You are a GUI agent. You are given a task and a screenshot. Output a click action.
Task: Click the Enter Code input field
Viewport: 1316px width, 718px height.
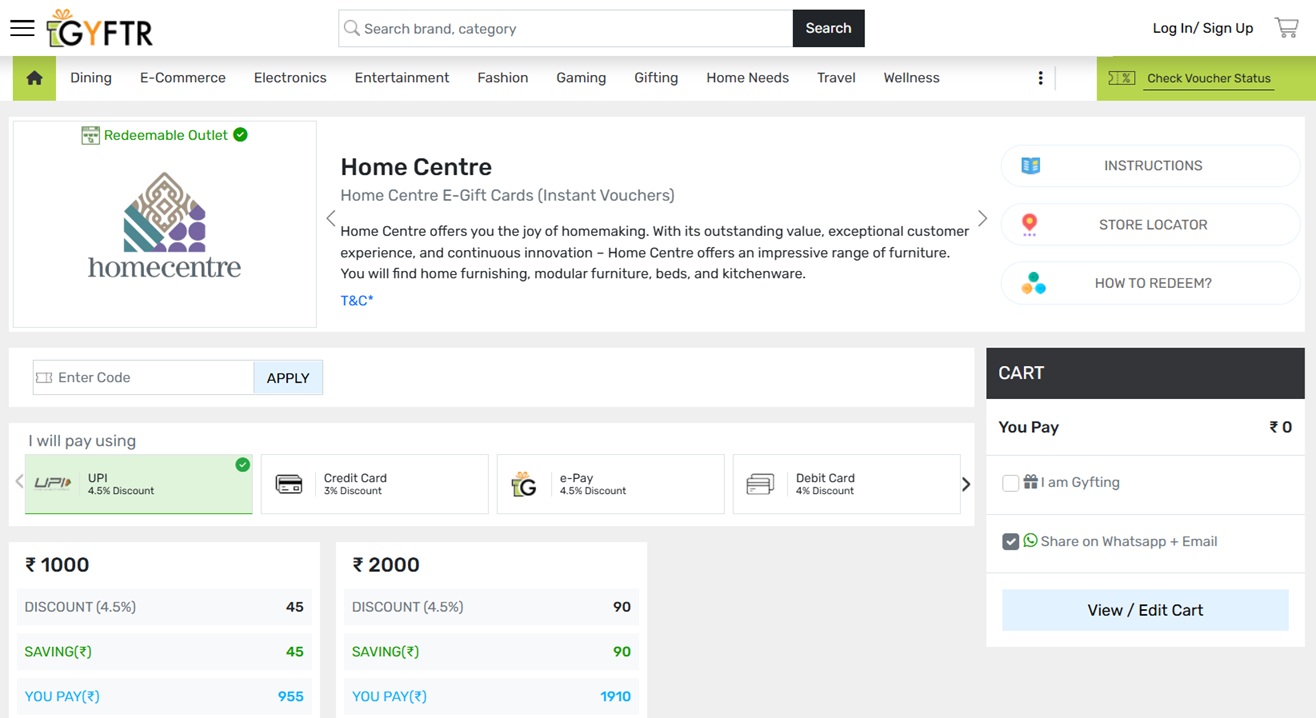[x=150, y=378]
